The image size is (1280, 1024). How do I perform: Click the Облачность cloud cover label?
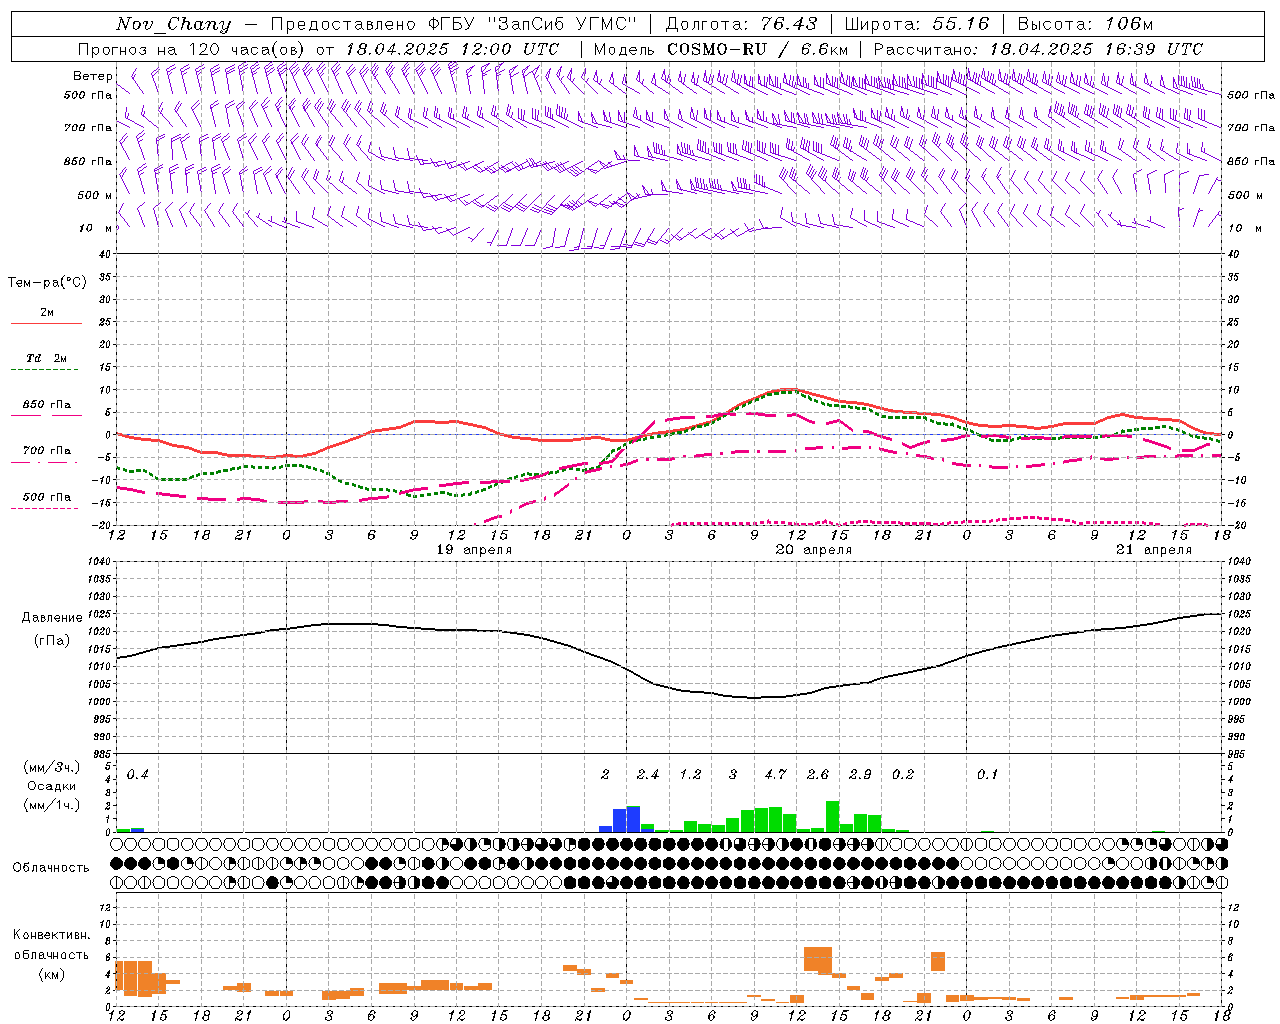(x=51, y=867)
